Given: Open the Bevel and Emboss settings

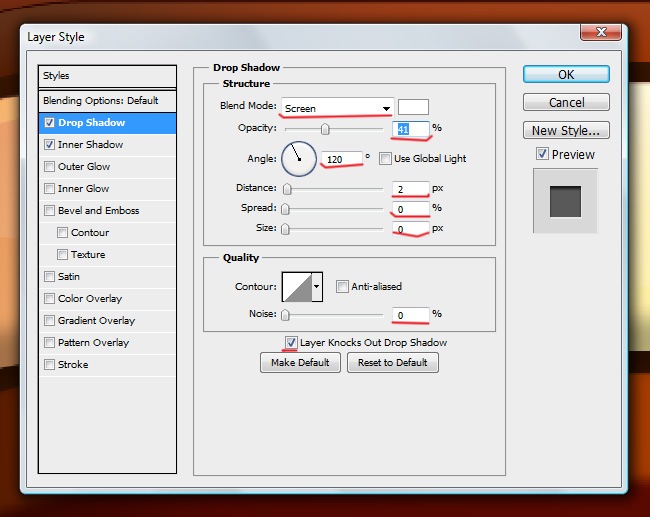Looking at the screenshot, I should (x=98, y=211).
